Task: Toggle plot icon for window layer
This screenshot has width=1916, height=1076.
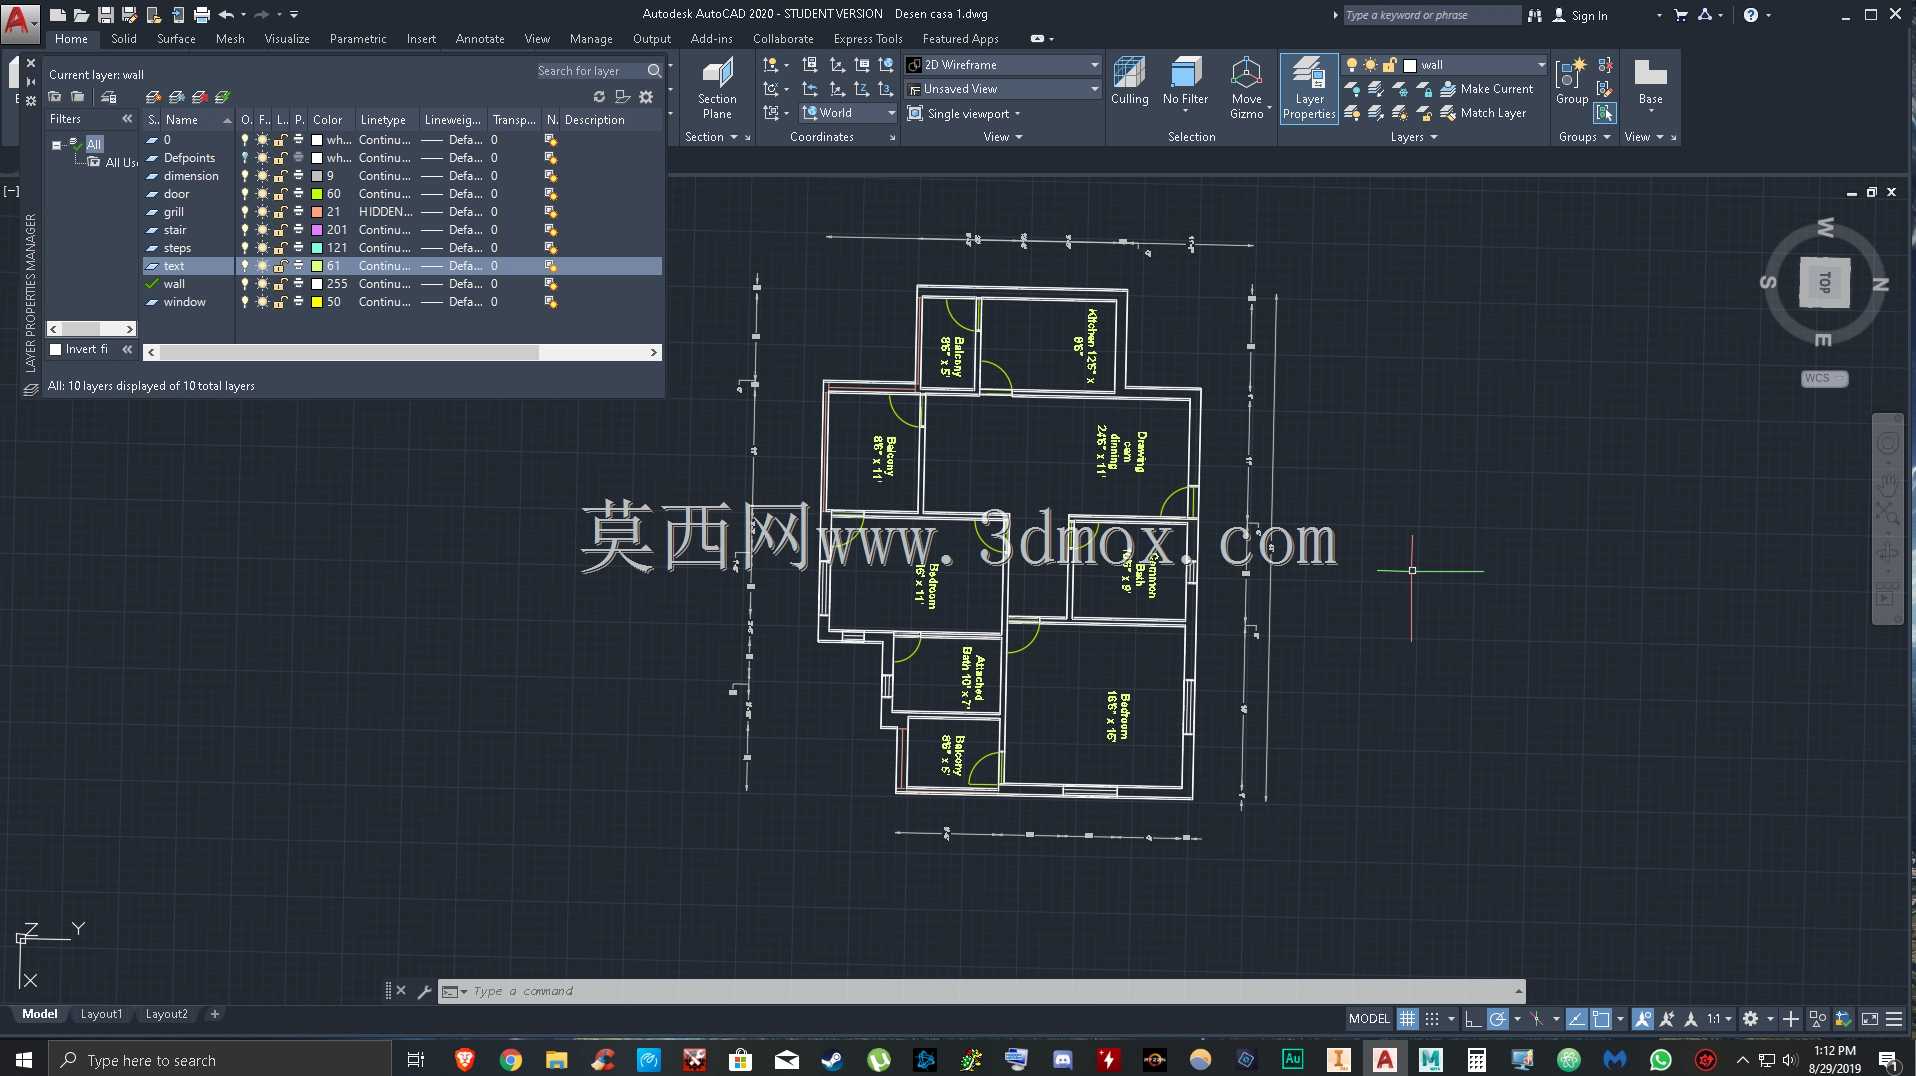Action: (x=298, y=302)
